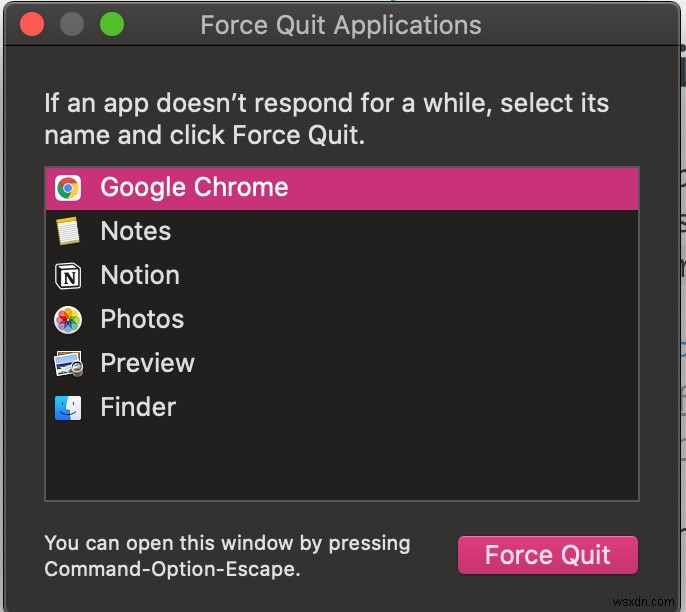Click empty area below Finder in list

point(340,462)
